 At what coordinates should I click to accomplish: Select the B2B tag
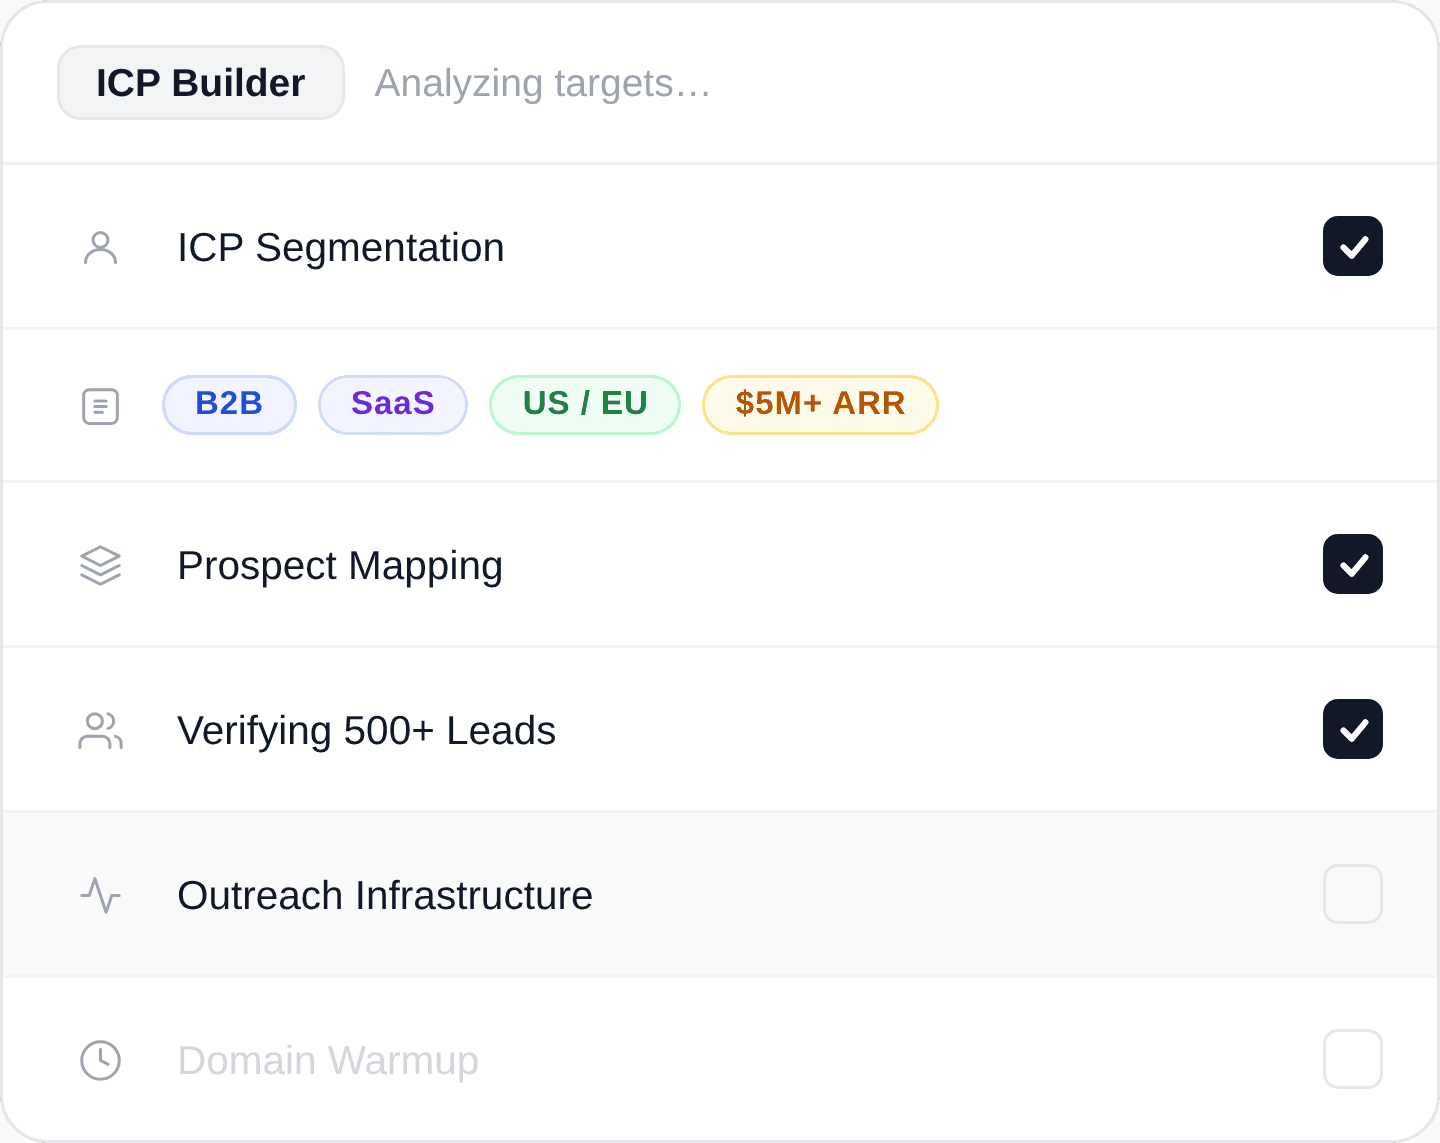(229, 404)
